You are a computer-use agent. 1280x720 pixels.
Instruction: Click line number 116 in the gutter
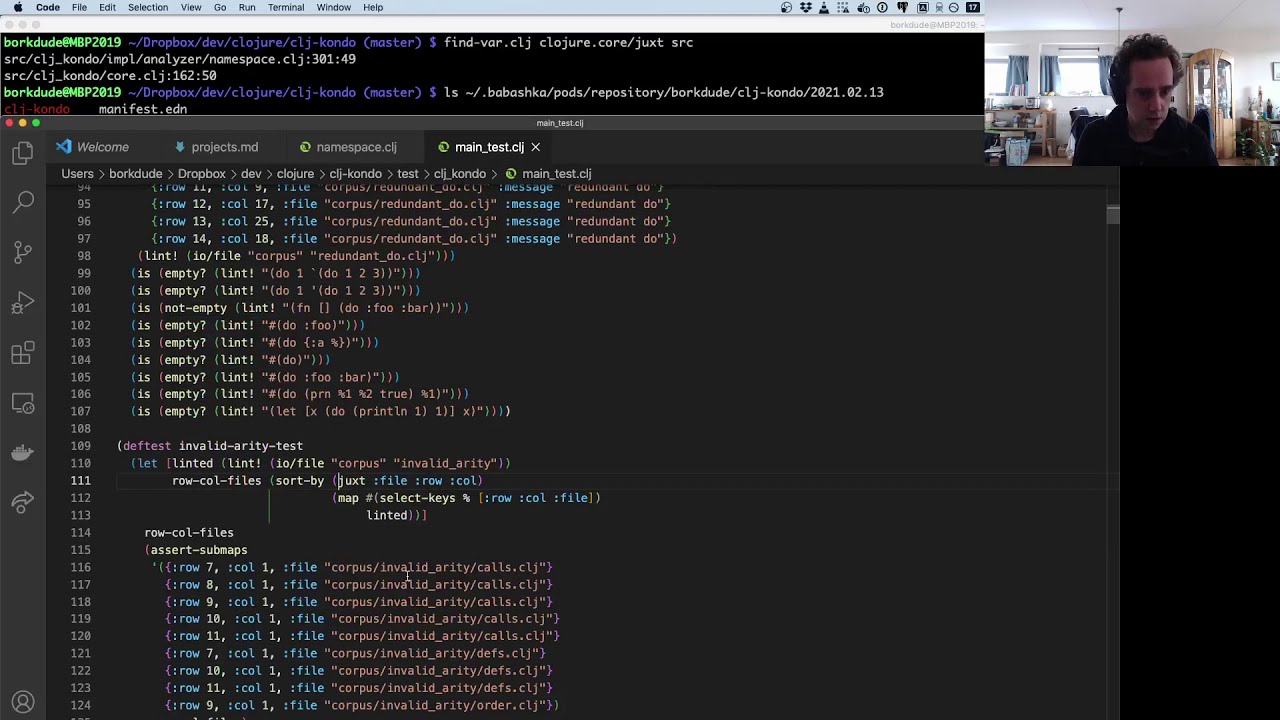pos(80,568)
